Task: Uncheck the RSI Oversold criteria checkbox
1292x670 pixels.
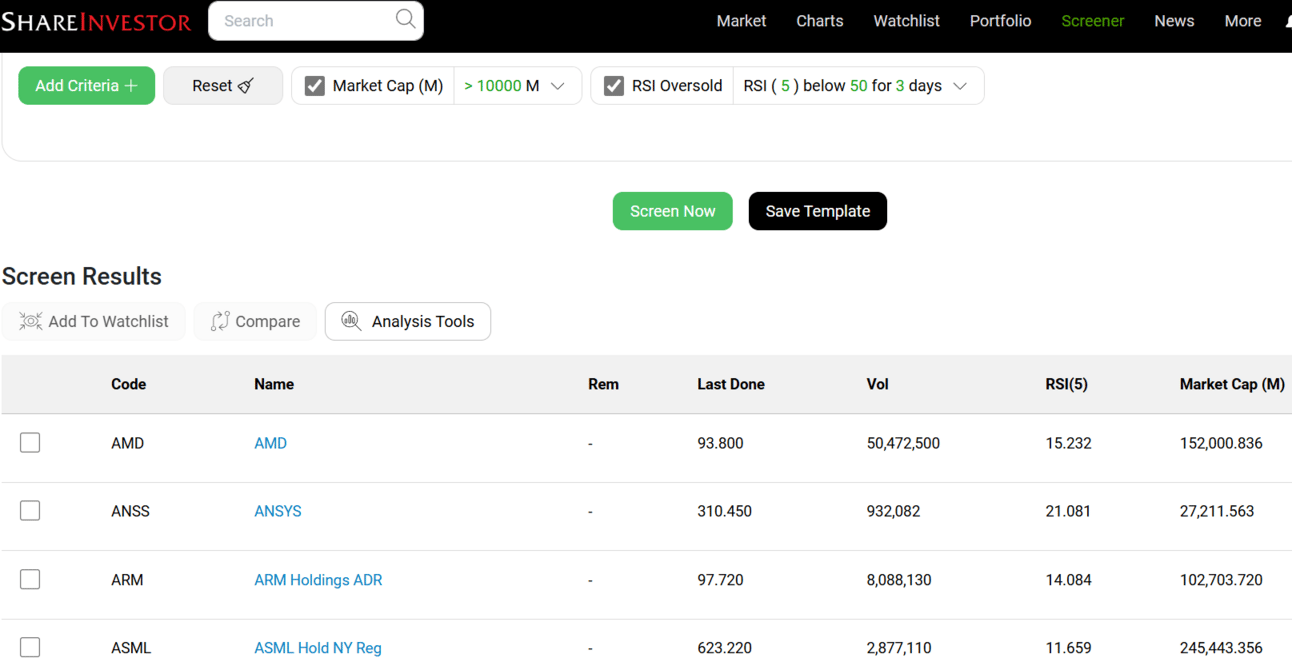Action: pyautogui.click(x=614, y=86)
